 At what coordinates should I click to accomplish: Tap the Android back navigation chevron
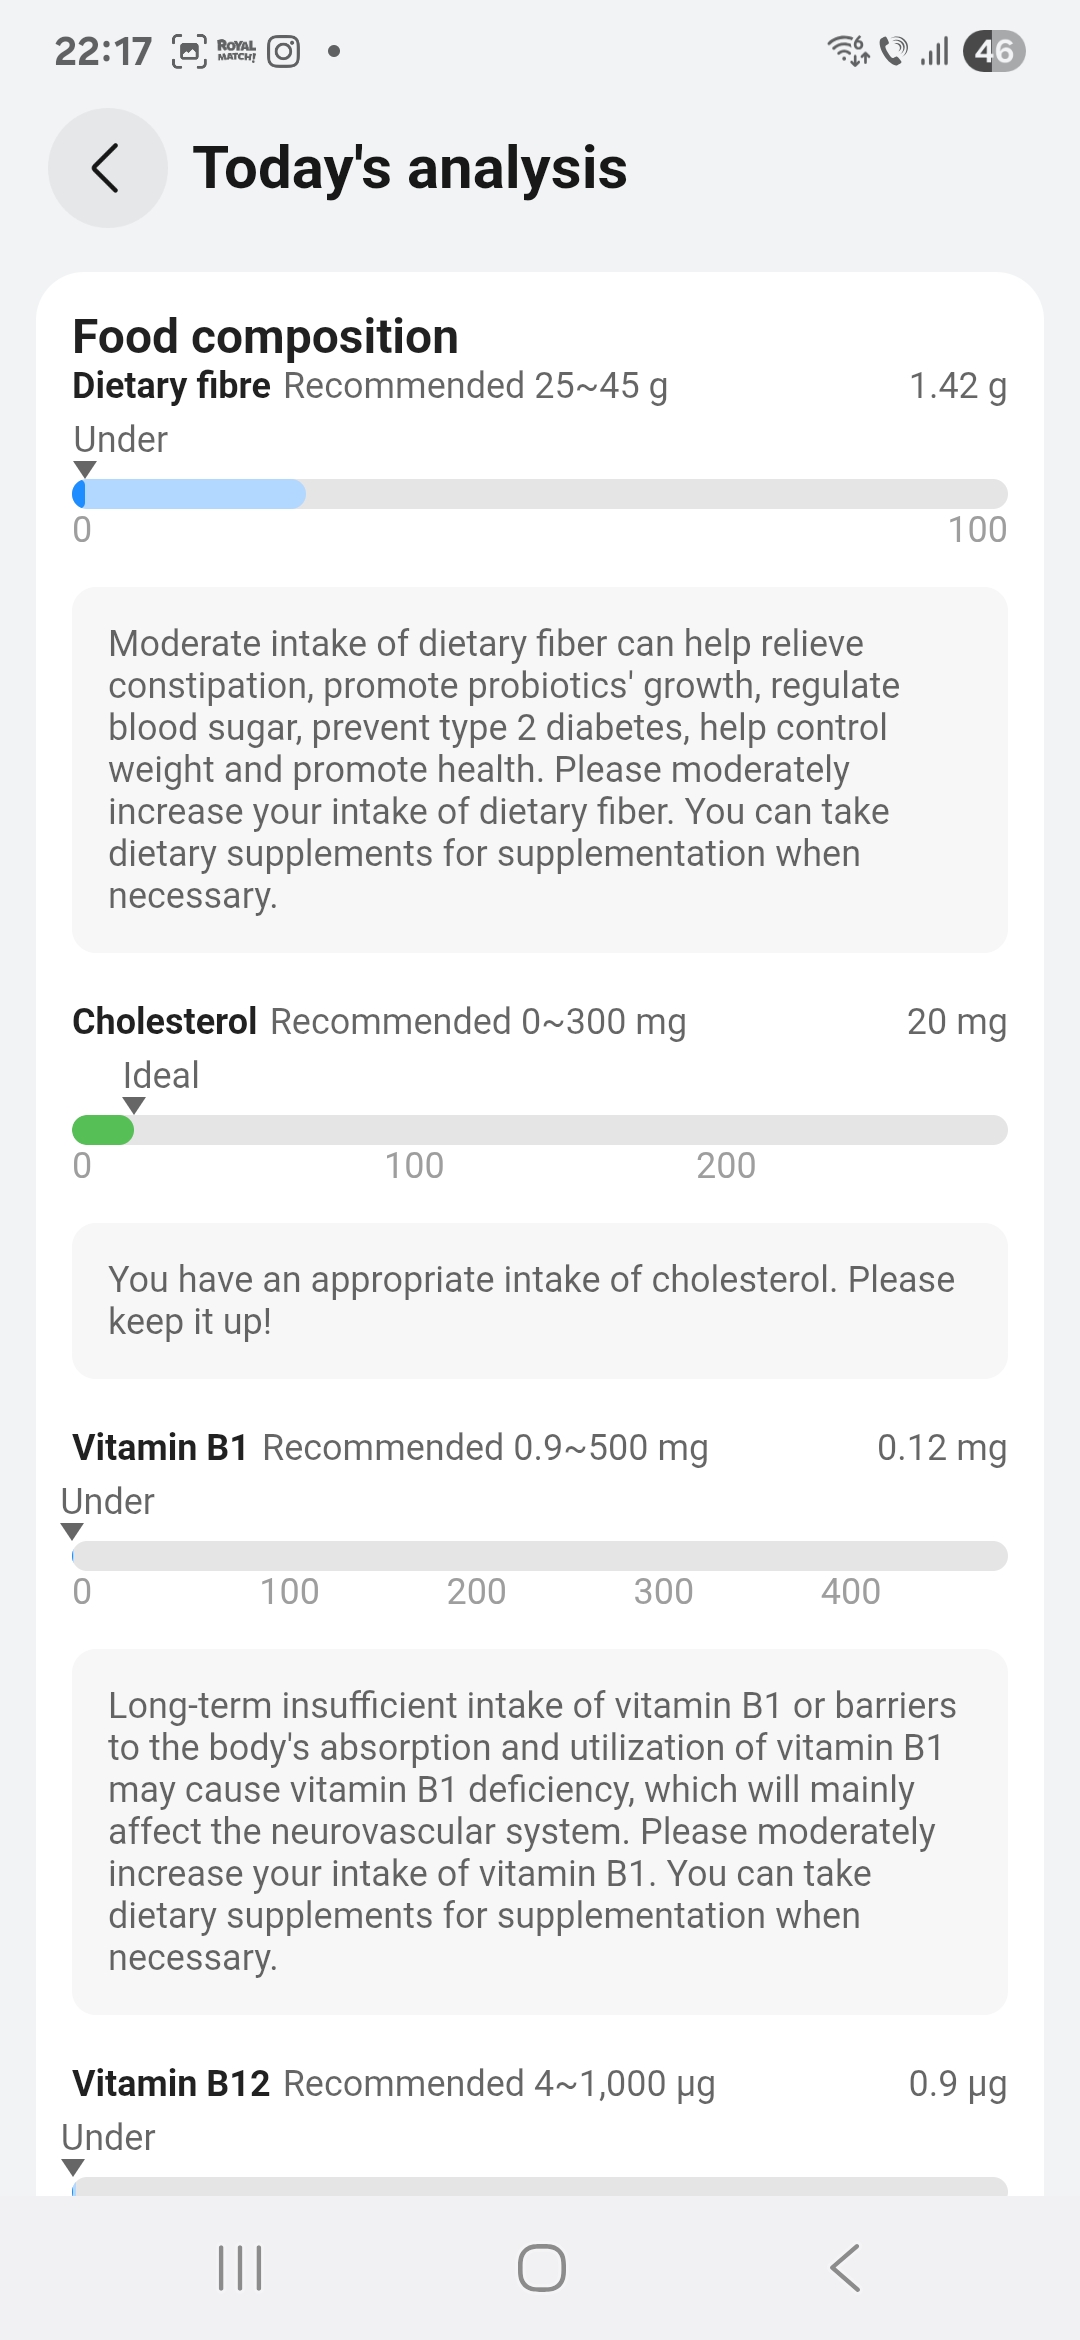845,2267
